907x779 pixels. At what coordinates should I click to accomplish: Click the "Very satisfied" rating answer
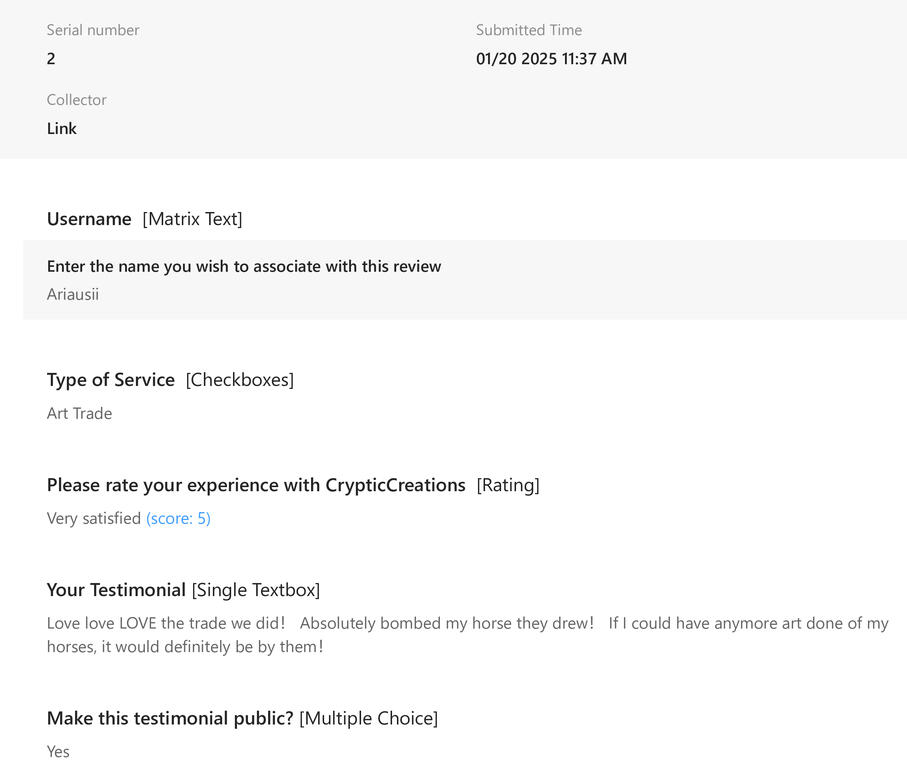[94, 518]
